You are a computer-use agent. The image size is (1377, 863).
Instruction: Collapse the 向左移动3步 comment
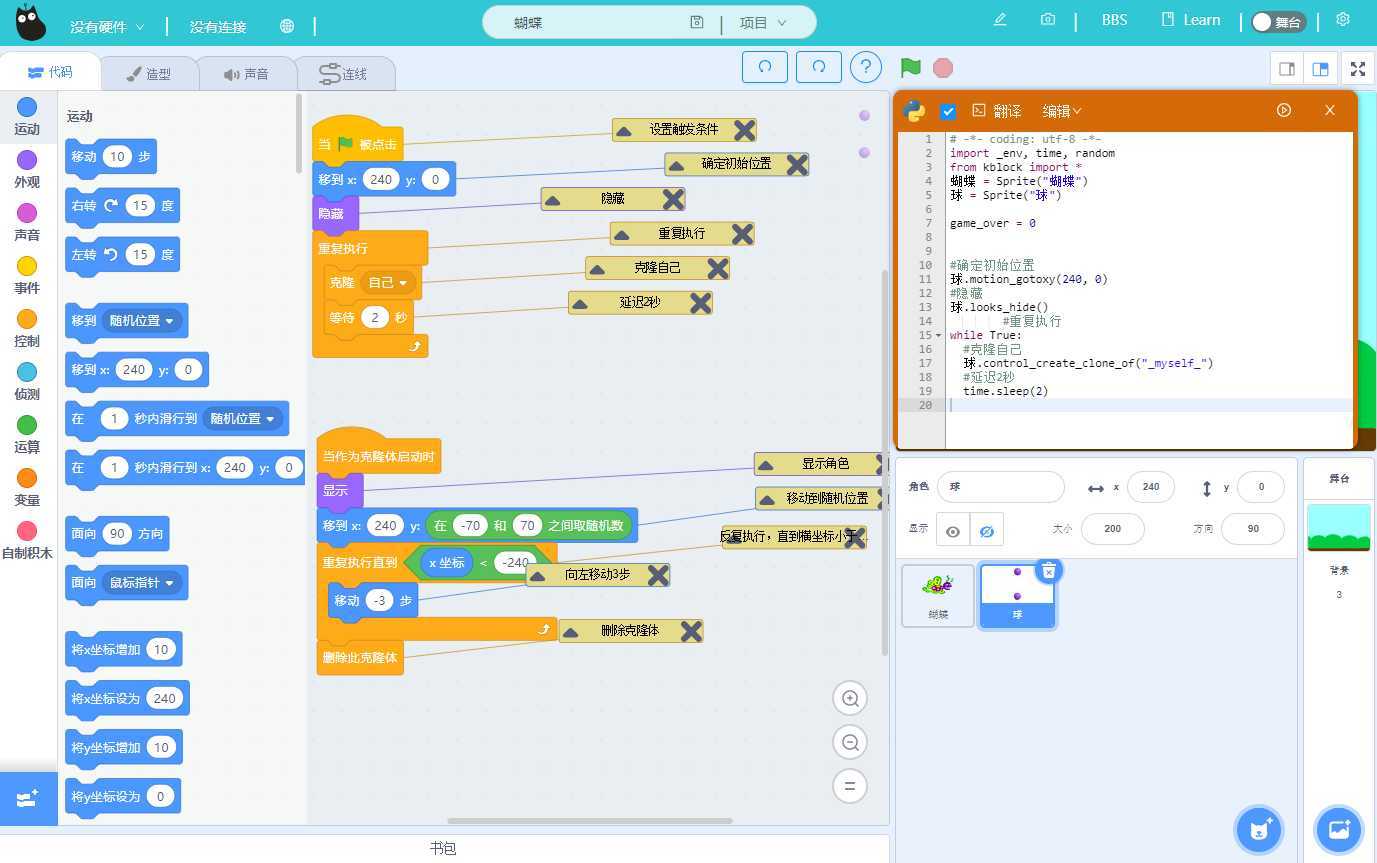click(538, 575)
